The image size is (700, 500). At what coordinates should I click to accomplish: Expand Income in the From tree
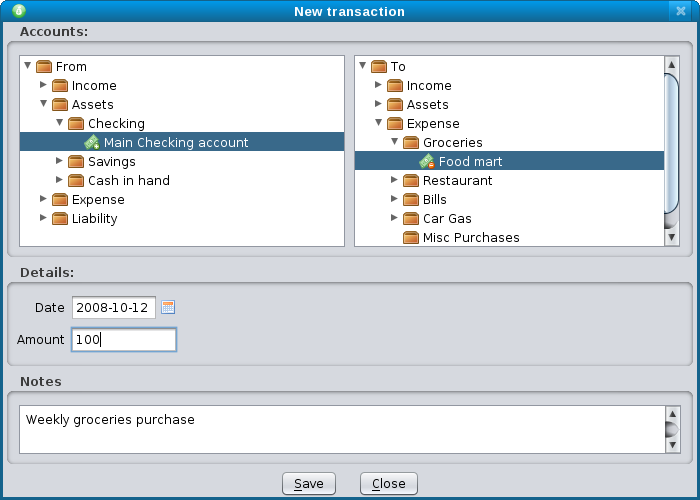tap(43, 84)
